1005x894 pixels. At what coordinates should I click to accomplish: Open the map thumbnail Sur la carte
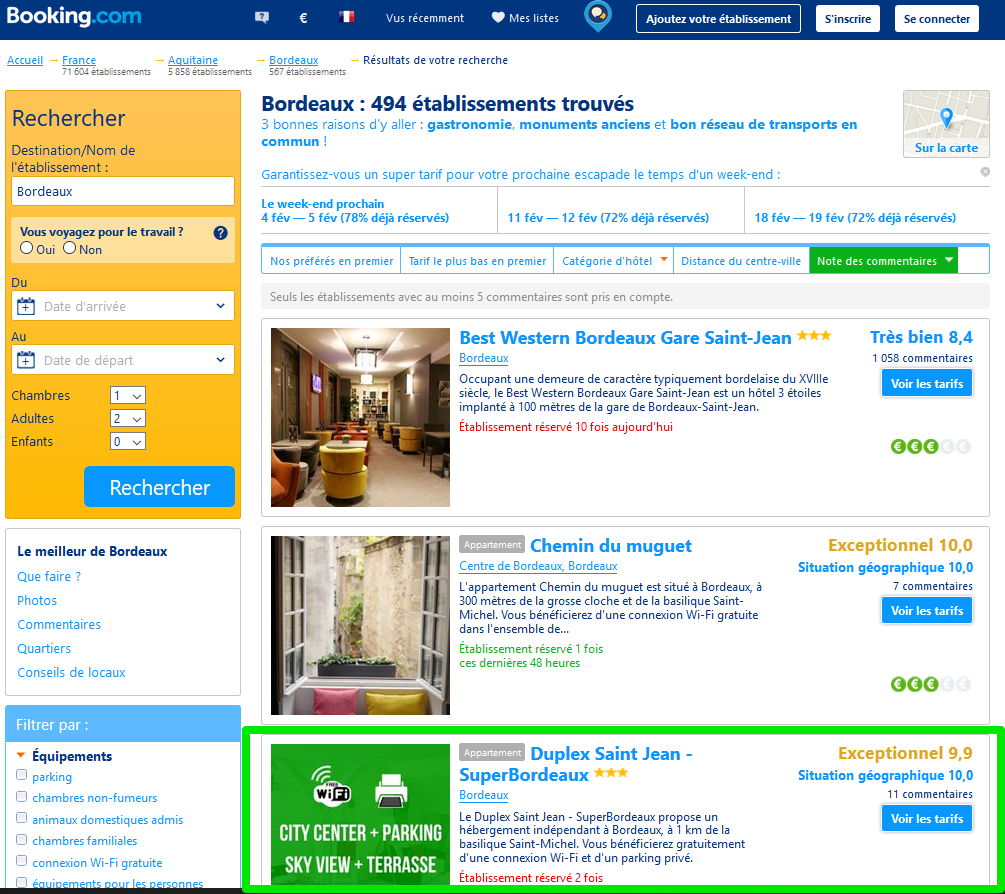(x=946, y=124)
